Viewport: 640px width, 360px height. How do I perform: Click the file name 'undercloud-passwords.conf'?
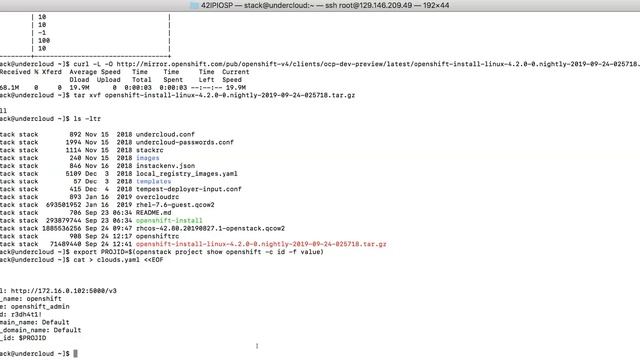pos(184,142)
